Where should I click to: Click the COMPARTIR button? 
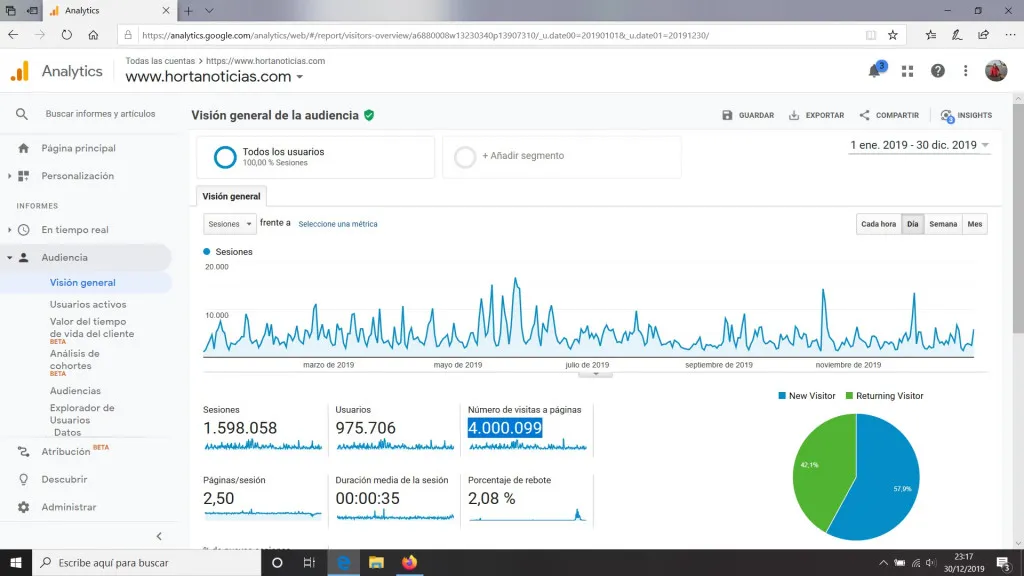pos(889,116)
